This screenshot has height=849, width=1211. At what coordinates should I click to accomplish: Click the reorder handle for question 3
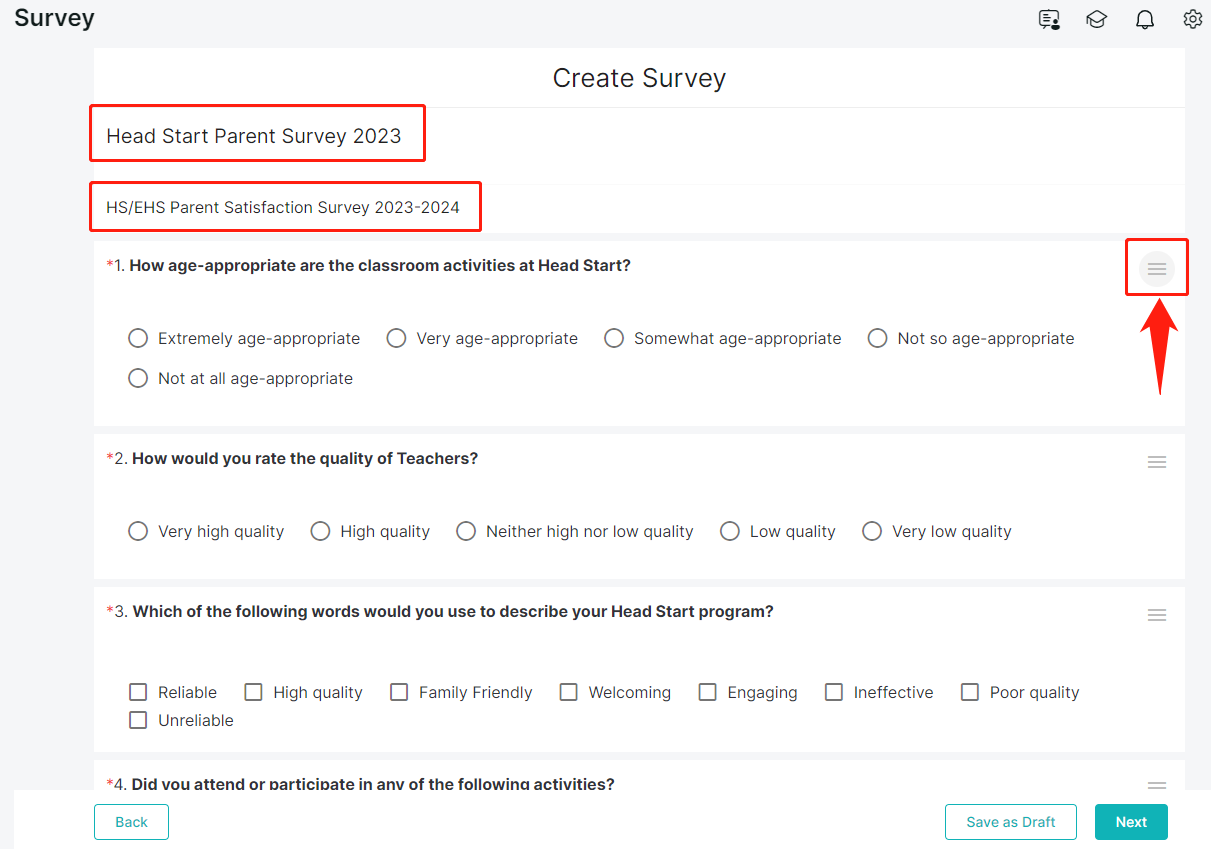click(1157, 615)
